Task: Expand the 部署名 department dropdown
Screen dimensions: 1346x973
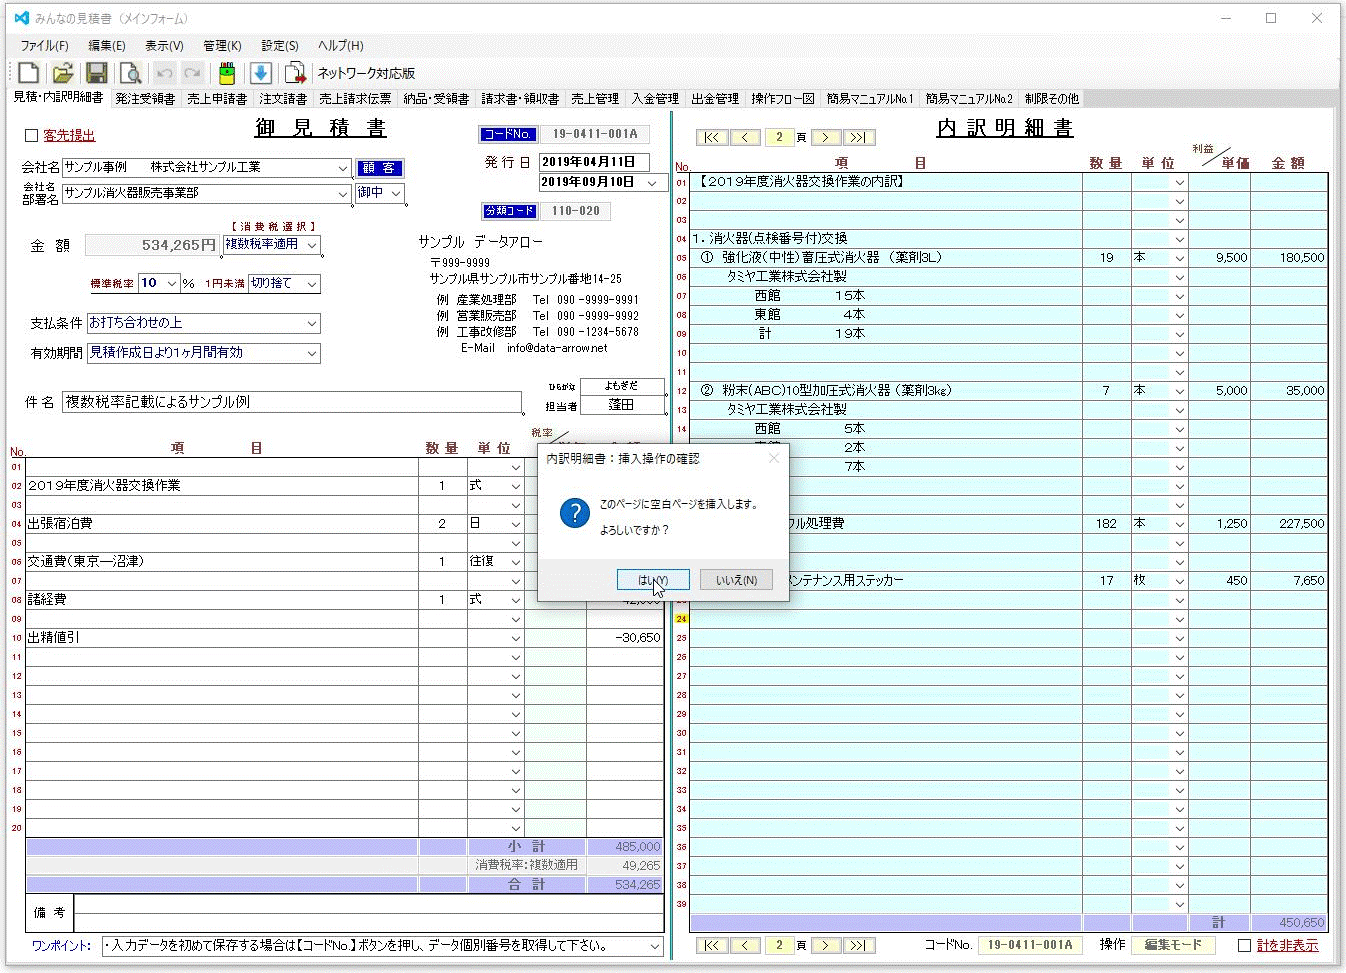Action: pos(343,193)
